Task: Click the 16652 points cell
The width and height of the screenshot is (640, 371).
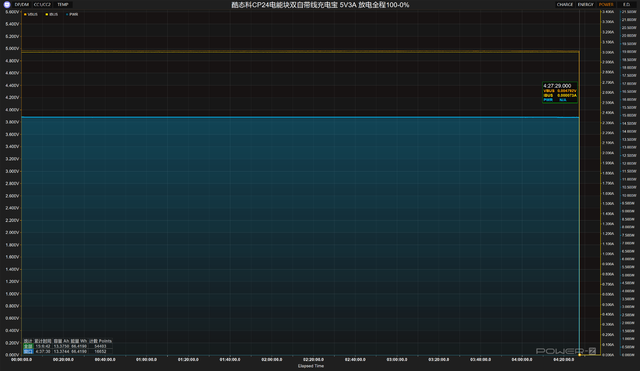Action: point(100,351)
